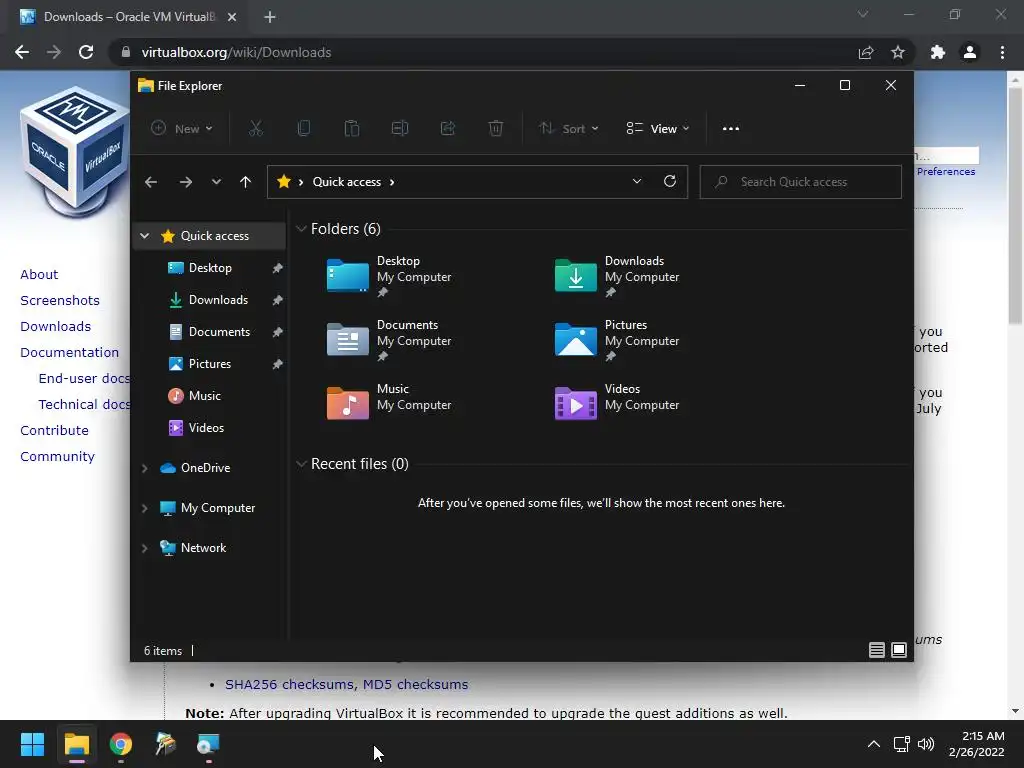Viewport: 1024px width, 768px height.
Task: Open the Windows Start menu
Action: pyautogui.click(x=32, y=744)
